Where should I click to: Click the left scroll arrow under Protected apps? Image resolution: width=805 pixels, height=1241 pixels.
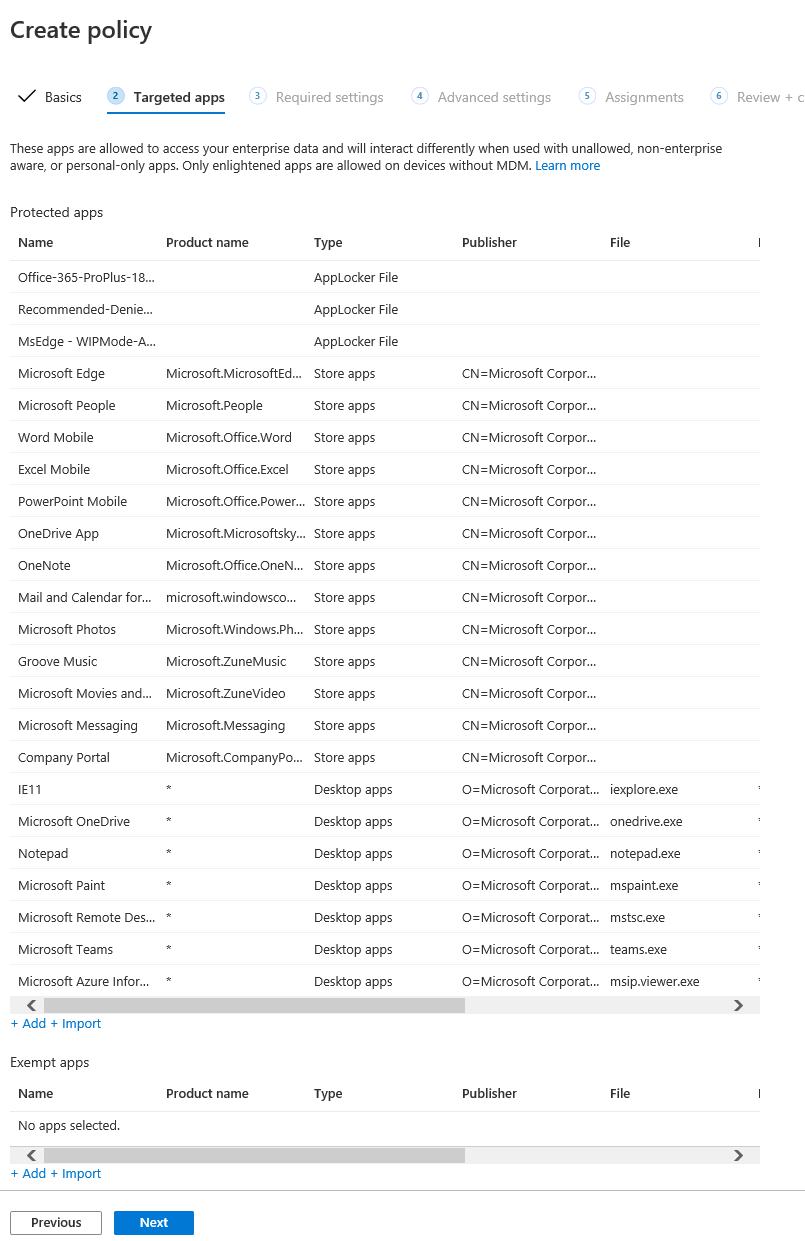[31, 1005]
